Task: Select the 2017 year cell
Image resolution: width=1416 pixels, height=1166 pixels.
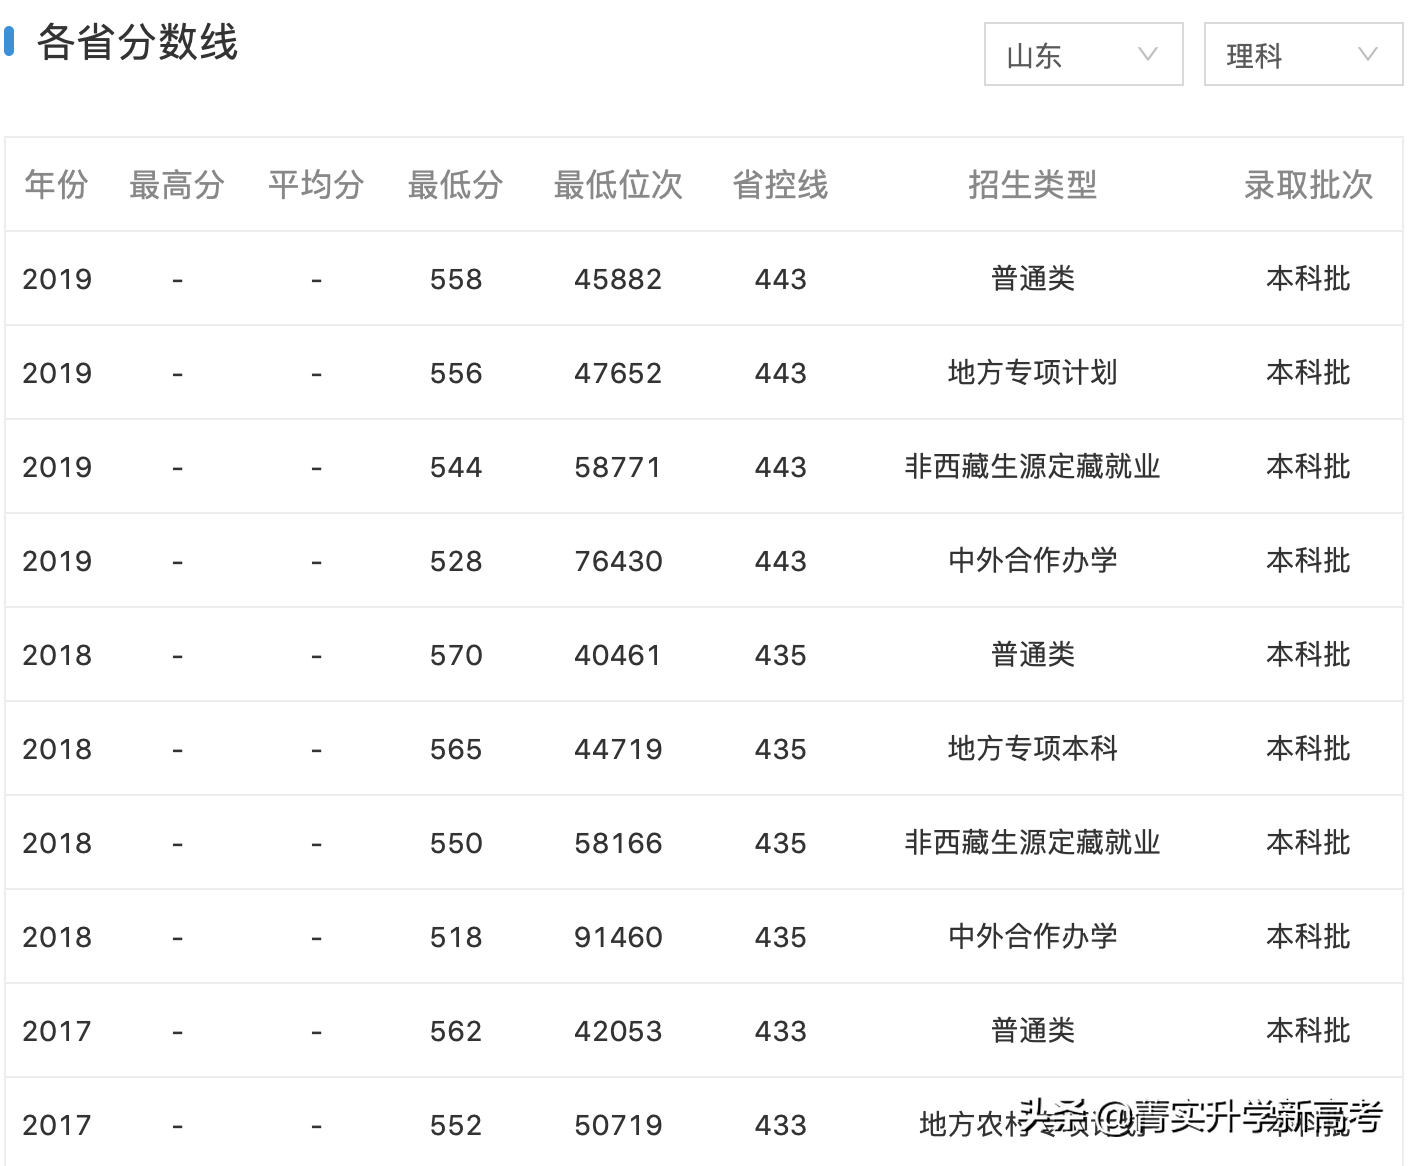Action: [x=56, y=1030]
